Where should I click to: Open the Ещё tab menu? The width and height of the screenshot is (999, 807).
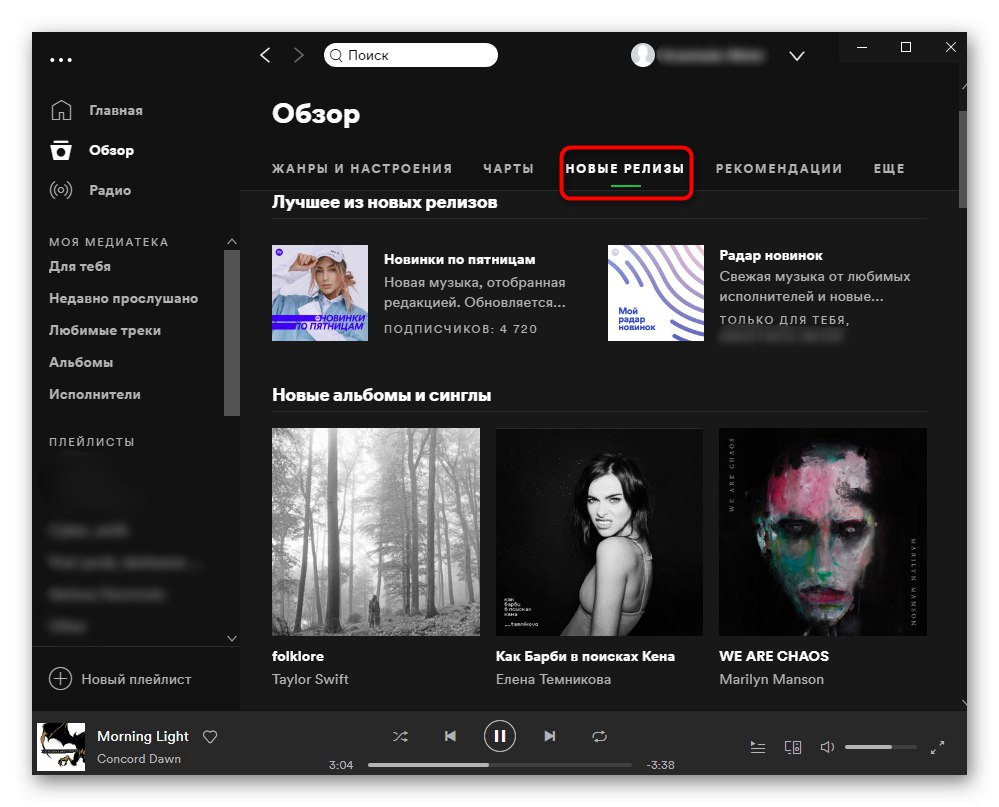(889, 169)
